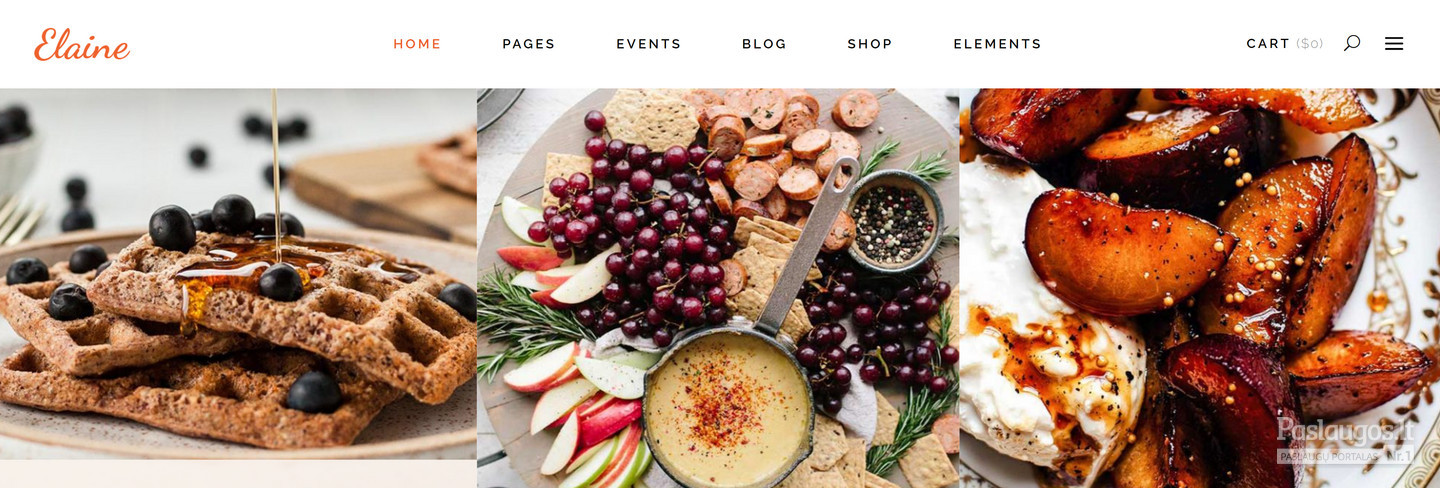Go to the HOME menu item
Screen dimensions: 1440x488
pos(417,44)
